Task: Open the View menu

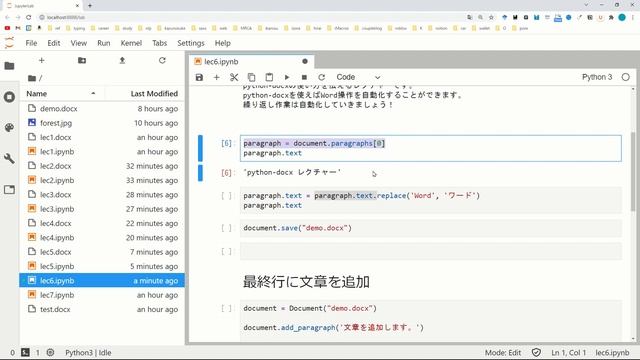Action: [x=78, y=43]
